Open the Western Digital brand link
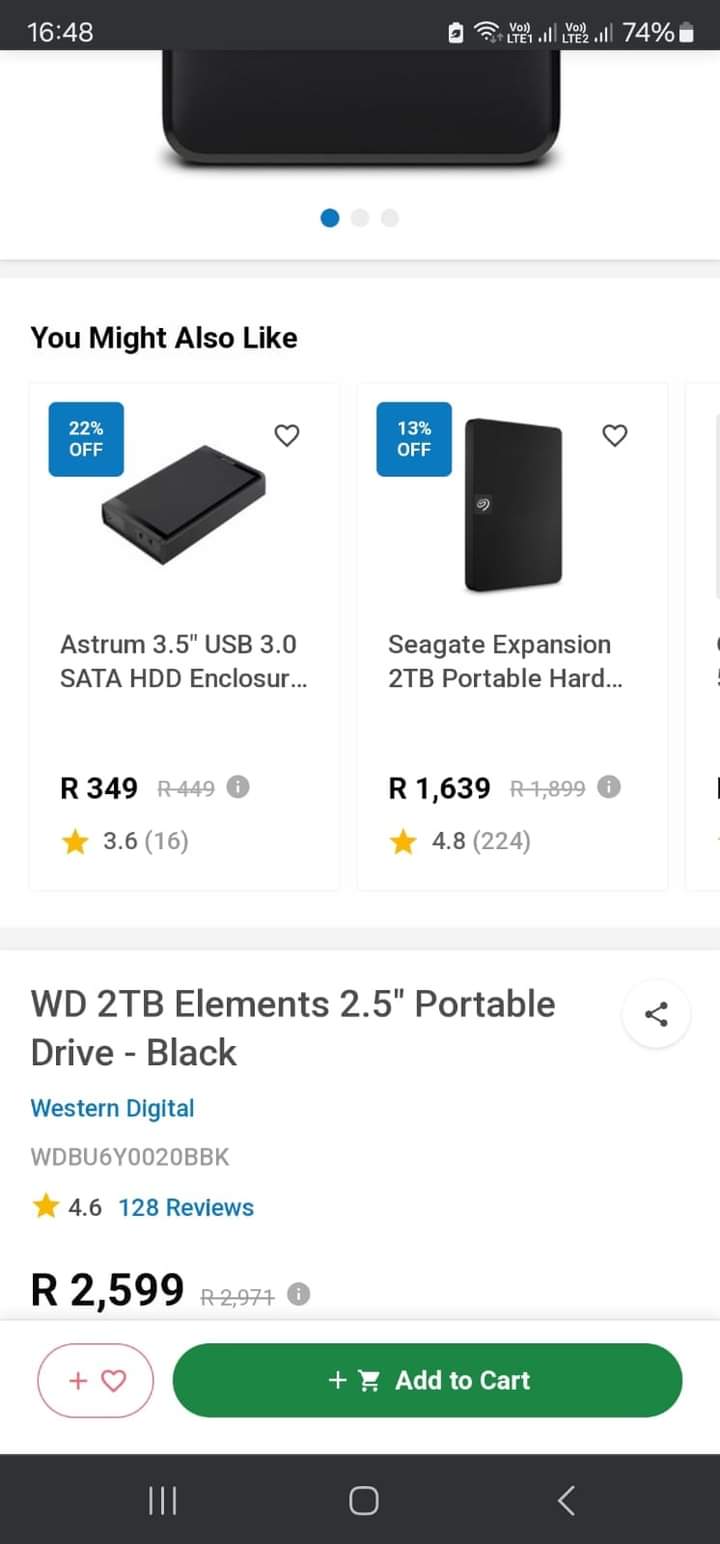 [112, 1108]
